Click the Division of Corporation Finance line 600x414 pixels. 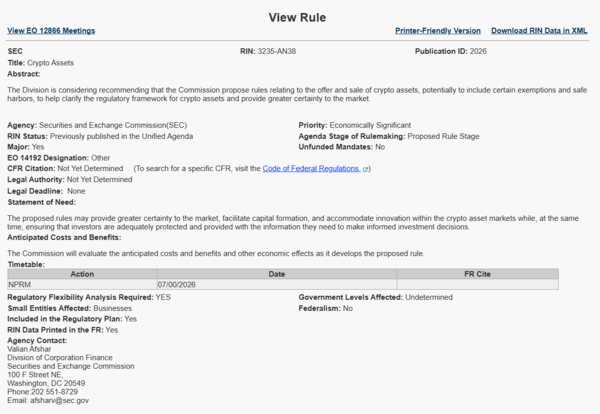tap(60, 358)
